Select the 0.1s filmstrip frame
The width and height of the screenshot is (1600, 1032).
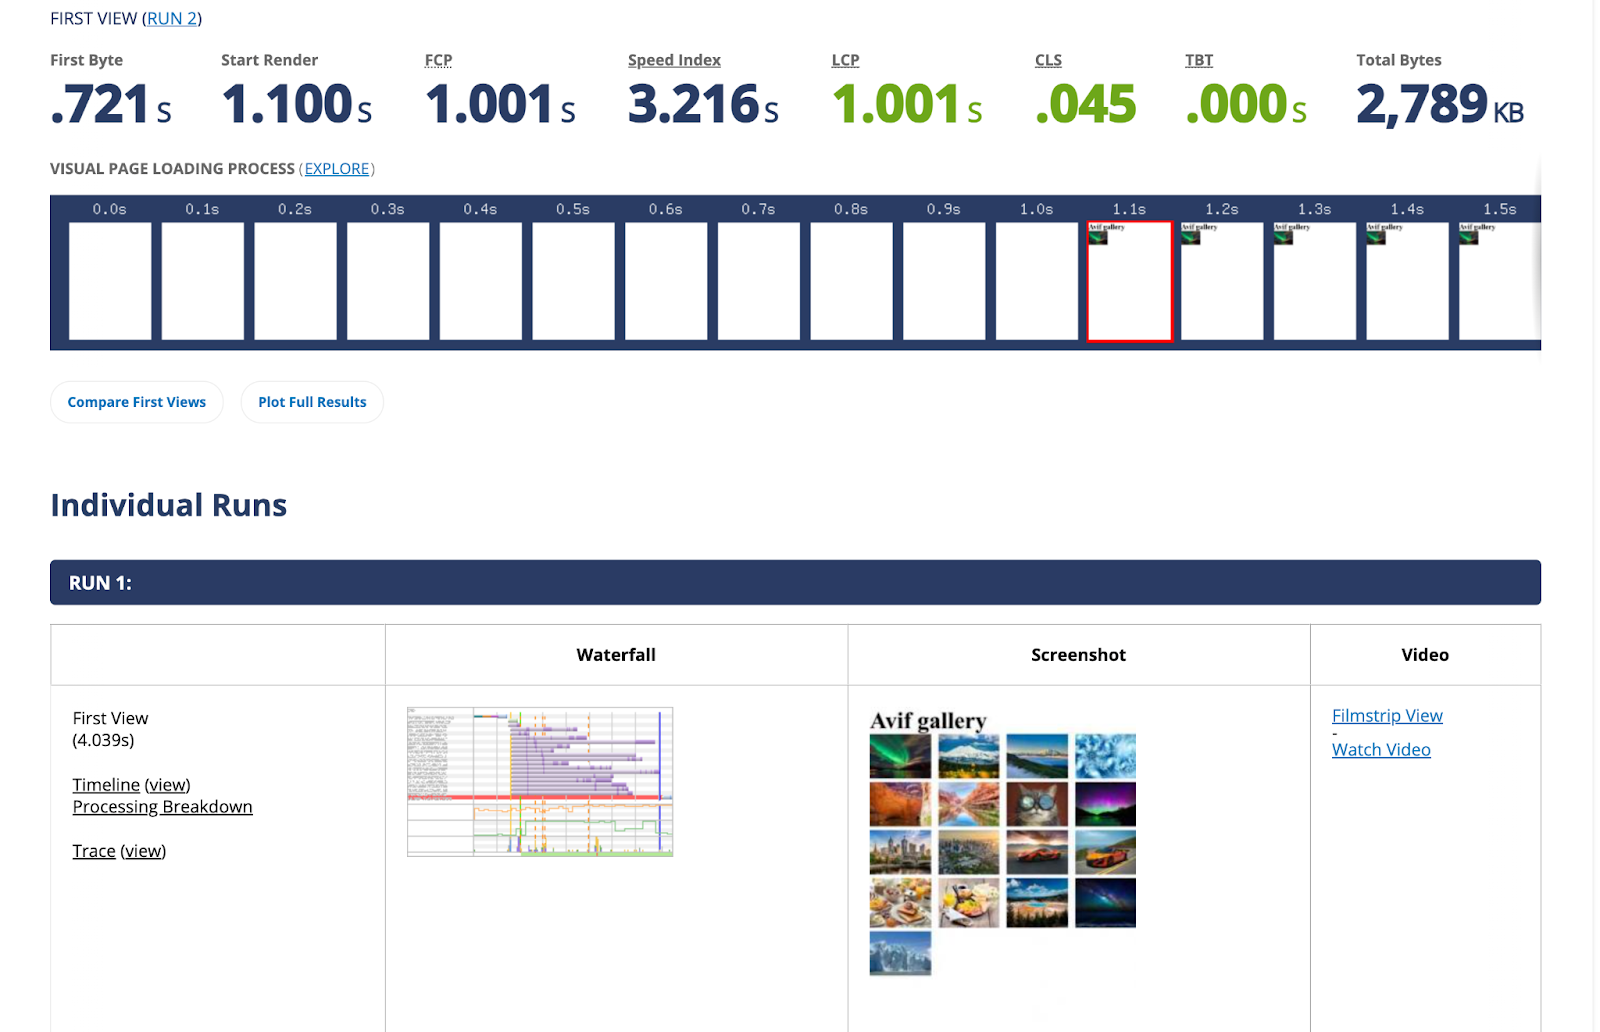(x=203, y=281)
